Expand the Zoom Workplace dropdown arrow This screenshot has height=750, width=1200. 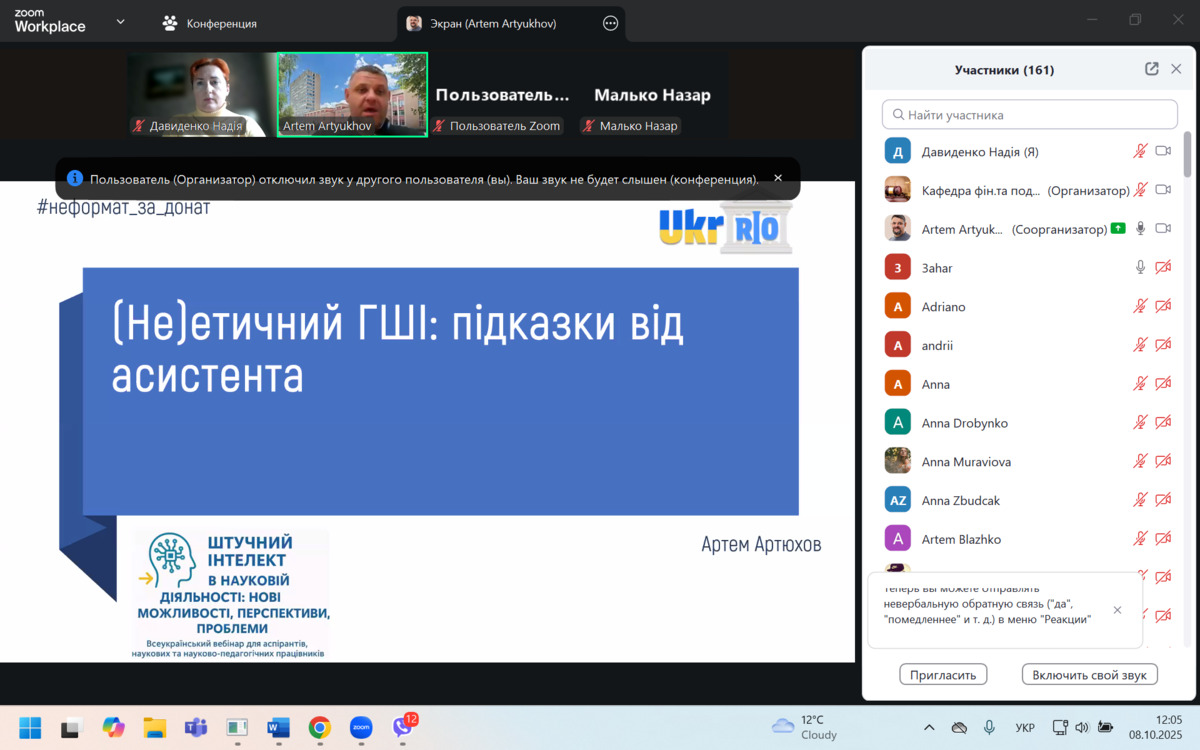point(120,22)
